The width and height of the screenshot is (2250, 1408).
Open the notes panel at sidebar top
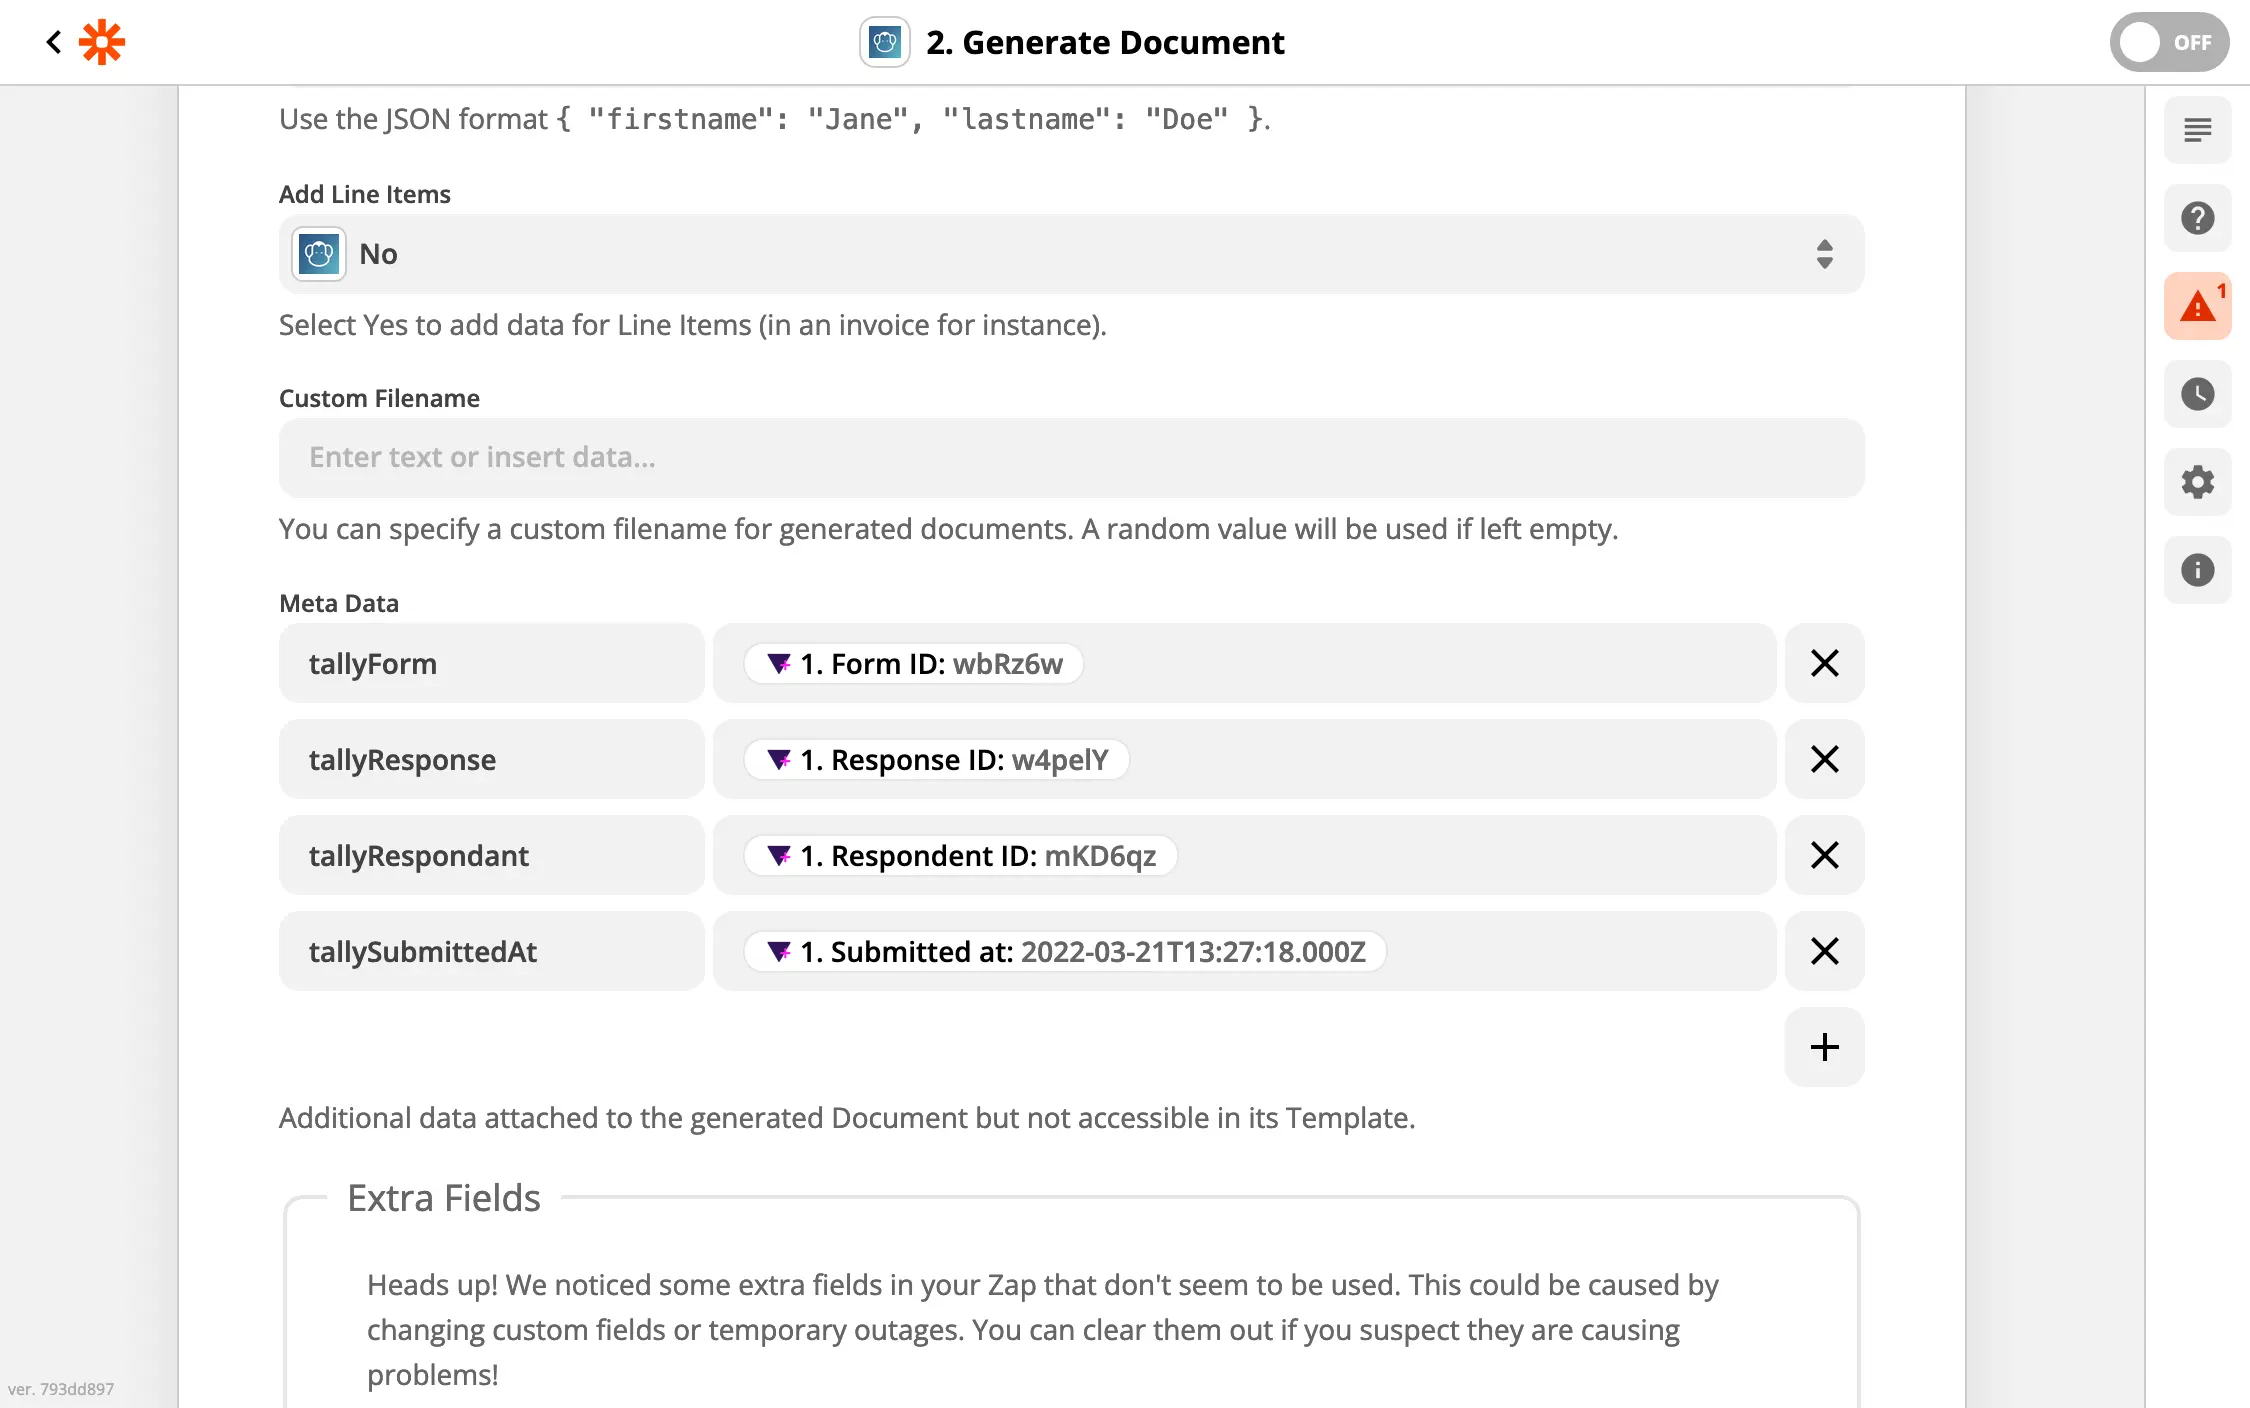[2197, 130]
